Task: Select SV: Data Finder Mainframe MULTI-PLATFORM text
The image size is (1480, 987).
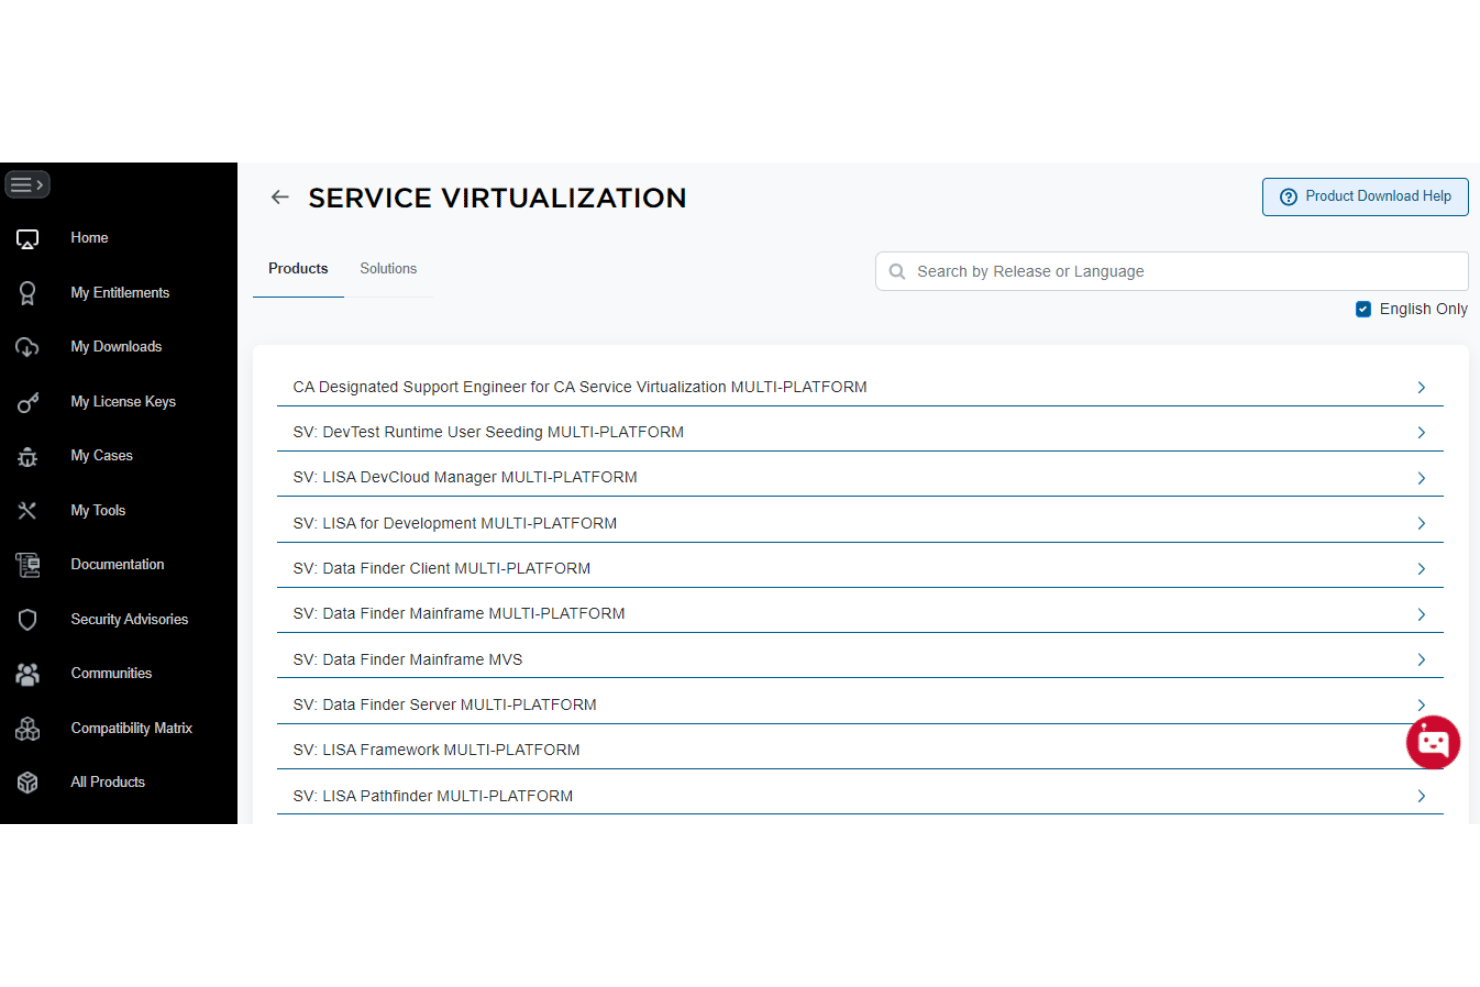Action: point(459,614)
